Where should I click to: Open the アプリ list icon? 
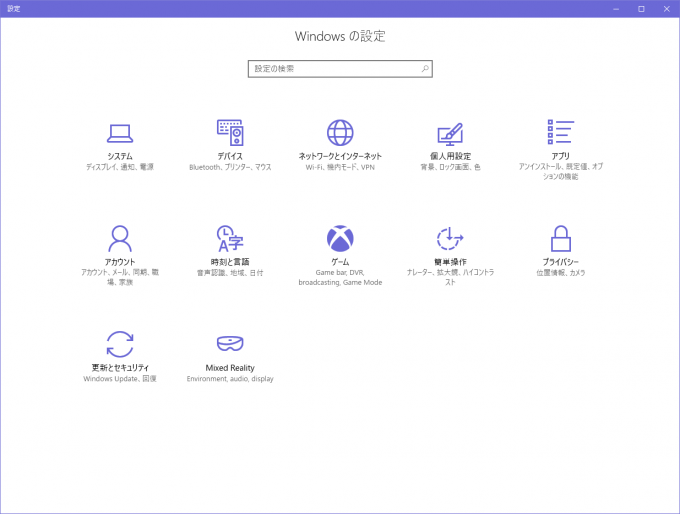click(x=560, y=132)
